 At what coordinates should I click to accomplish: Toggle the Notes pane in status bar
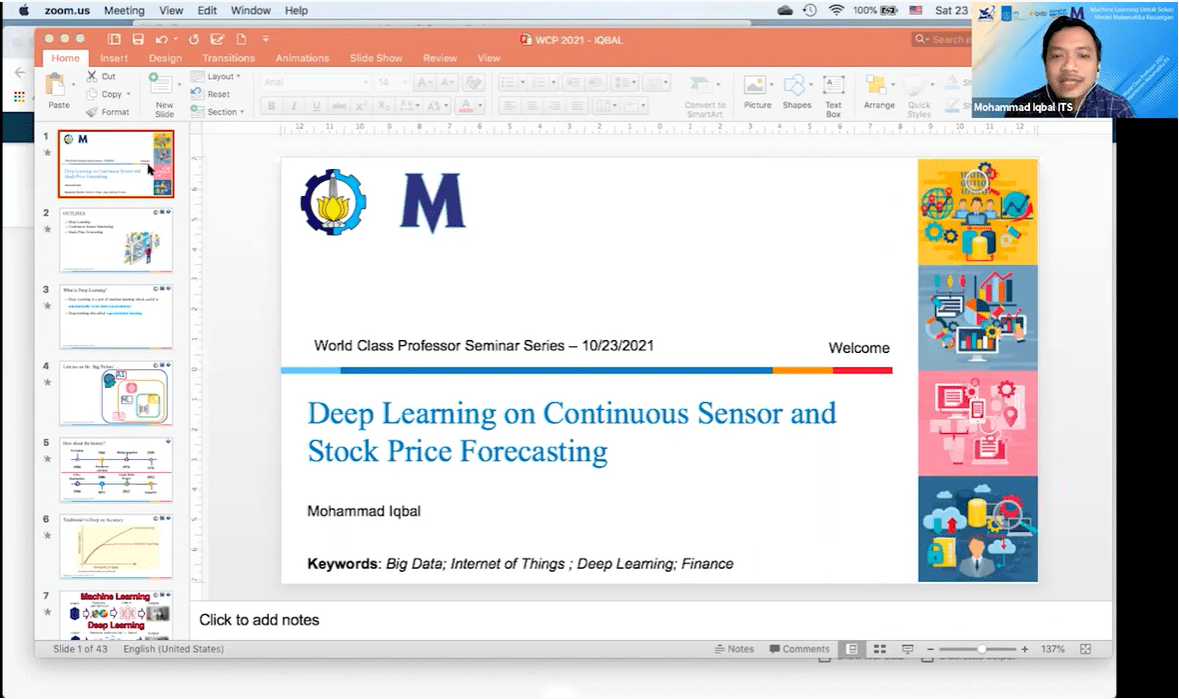pyautogui.click(x=735, y=649)
